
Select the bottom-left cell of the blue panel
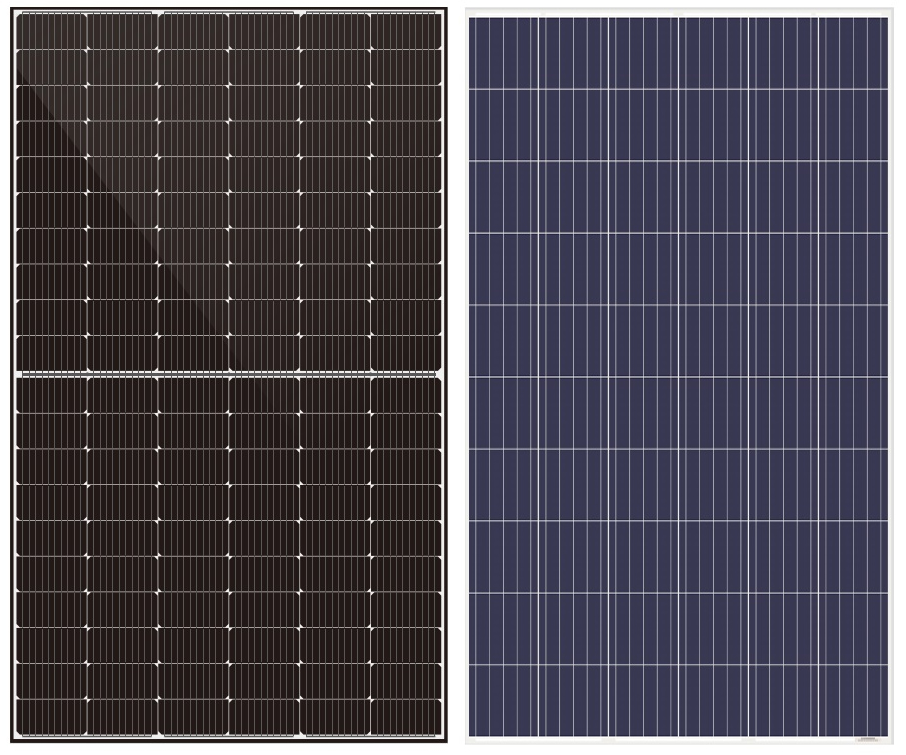tap(504, 700)
